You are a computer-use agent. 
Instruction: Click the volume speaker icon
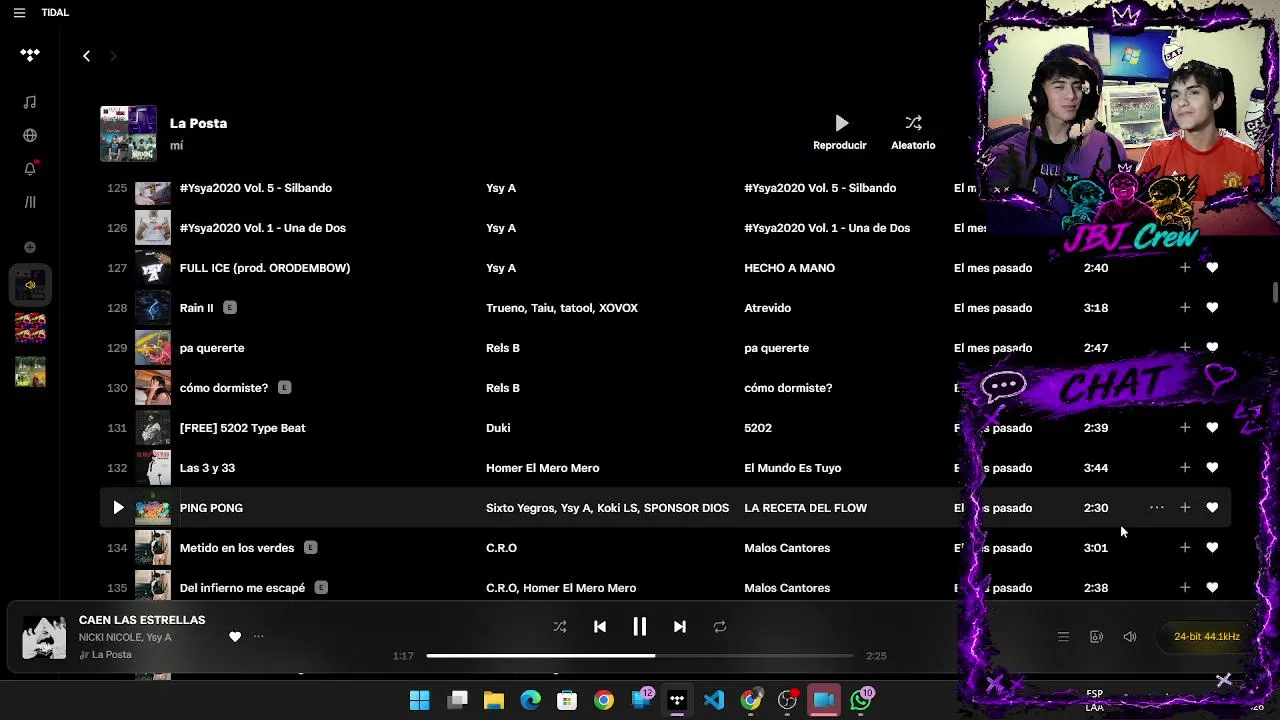1130,637
